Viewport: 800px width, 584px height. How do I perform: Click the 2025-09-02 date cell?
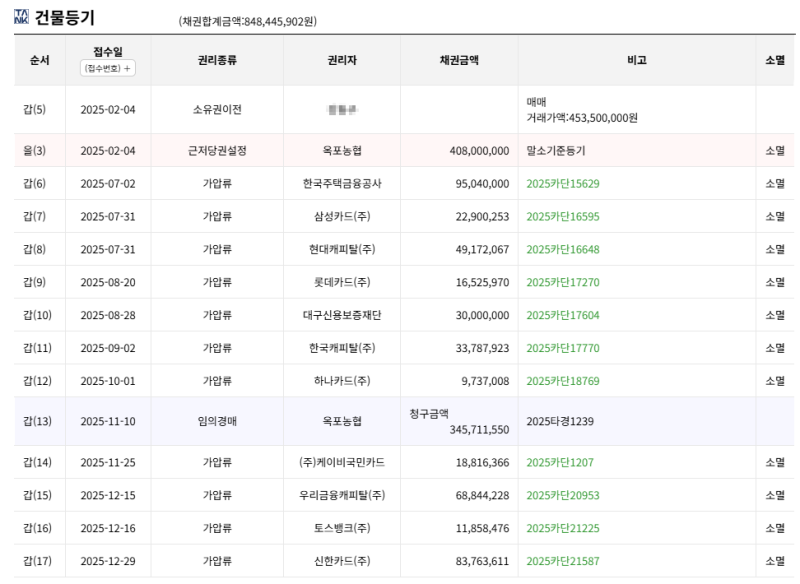[108, 348]
